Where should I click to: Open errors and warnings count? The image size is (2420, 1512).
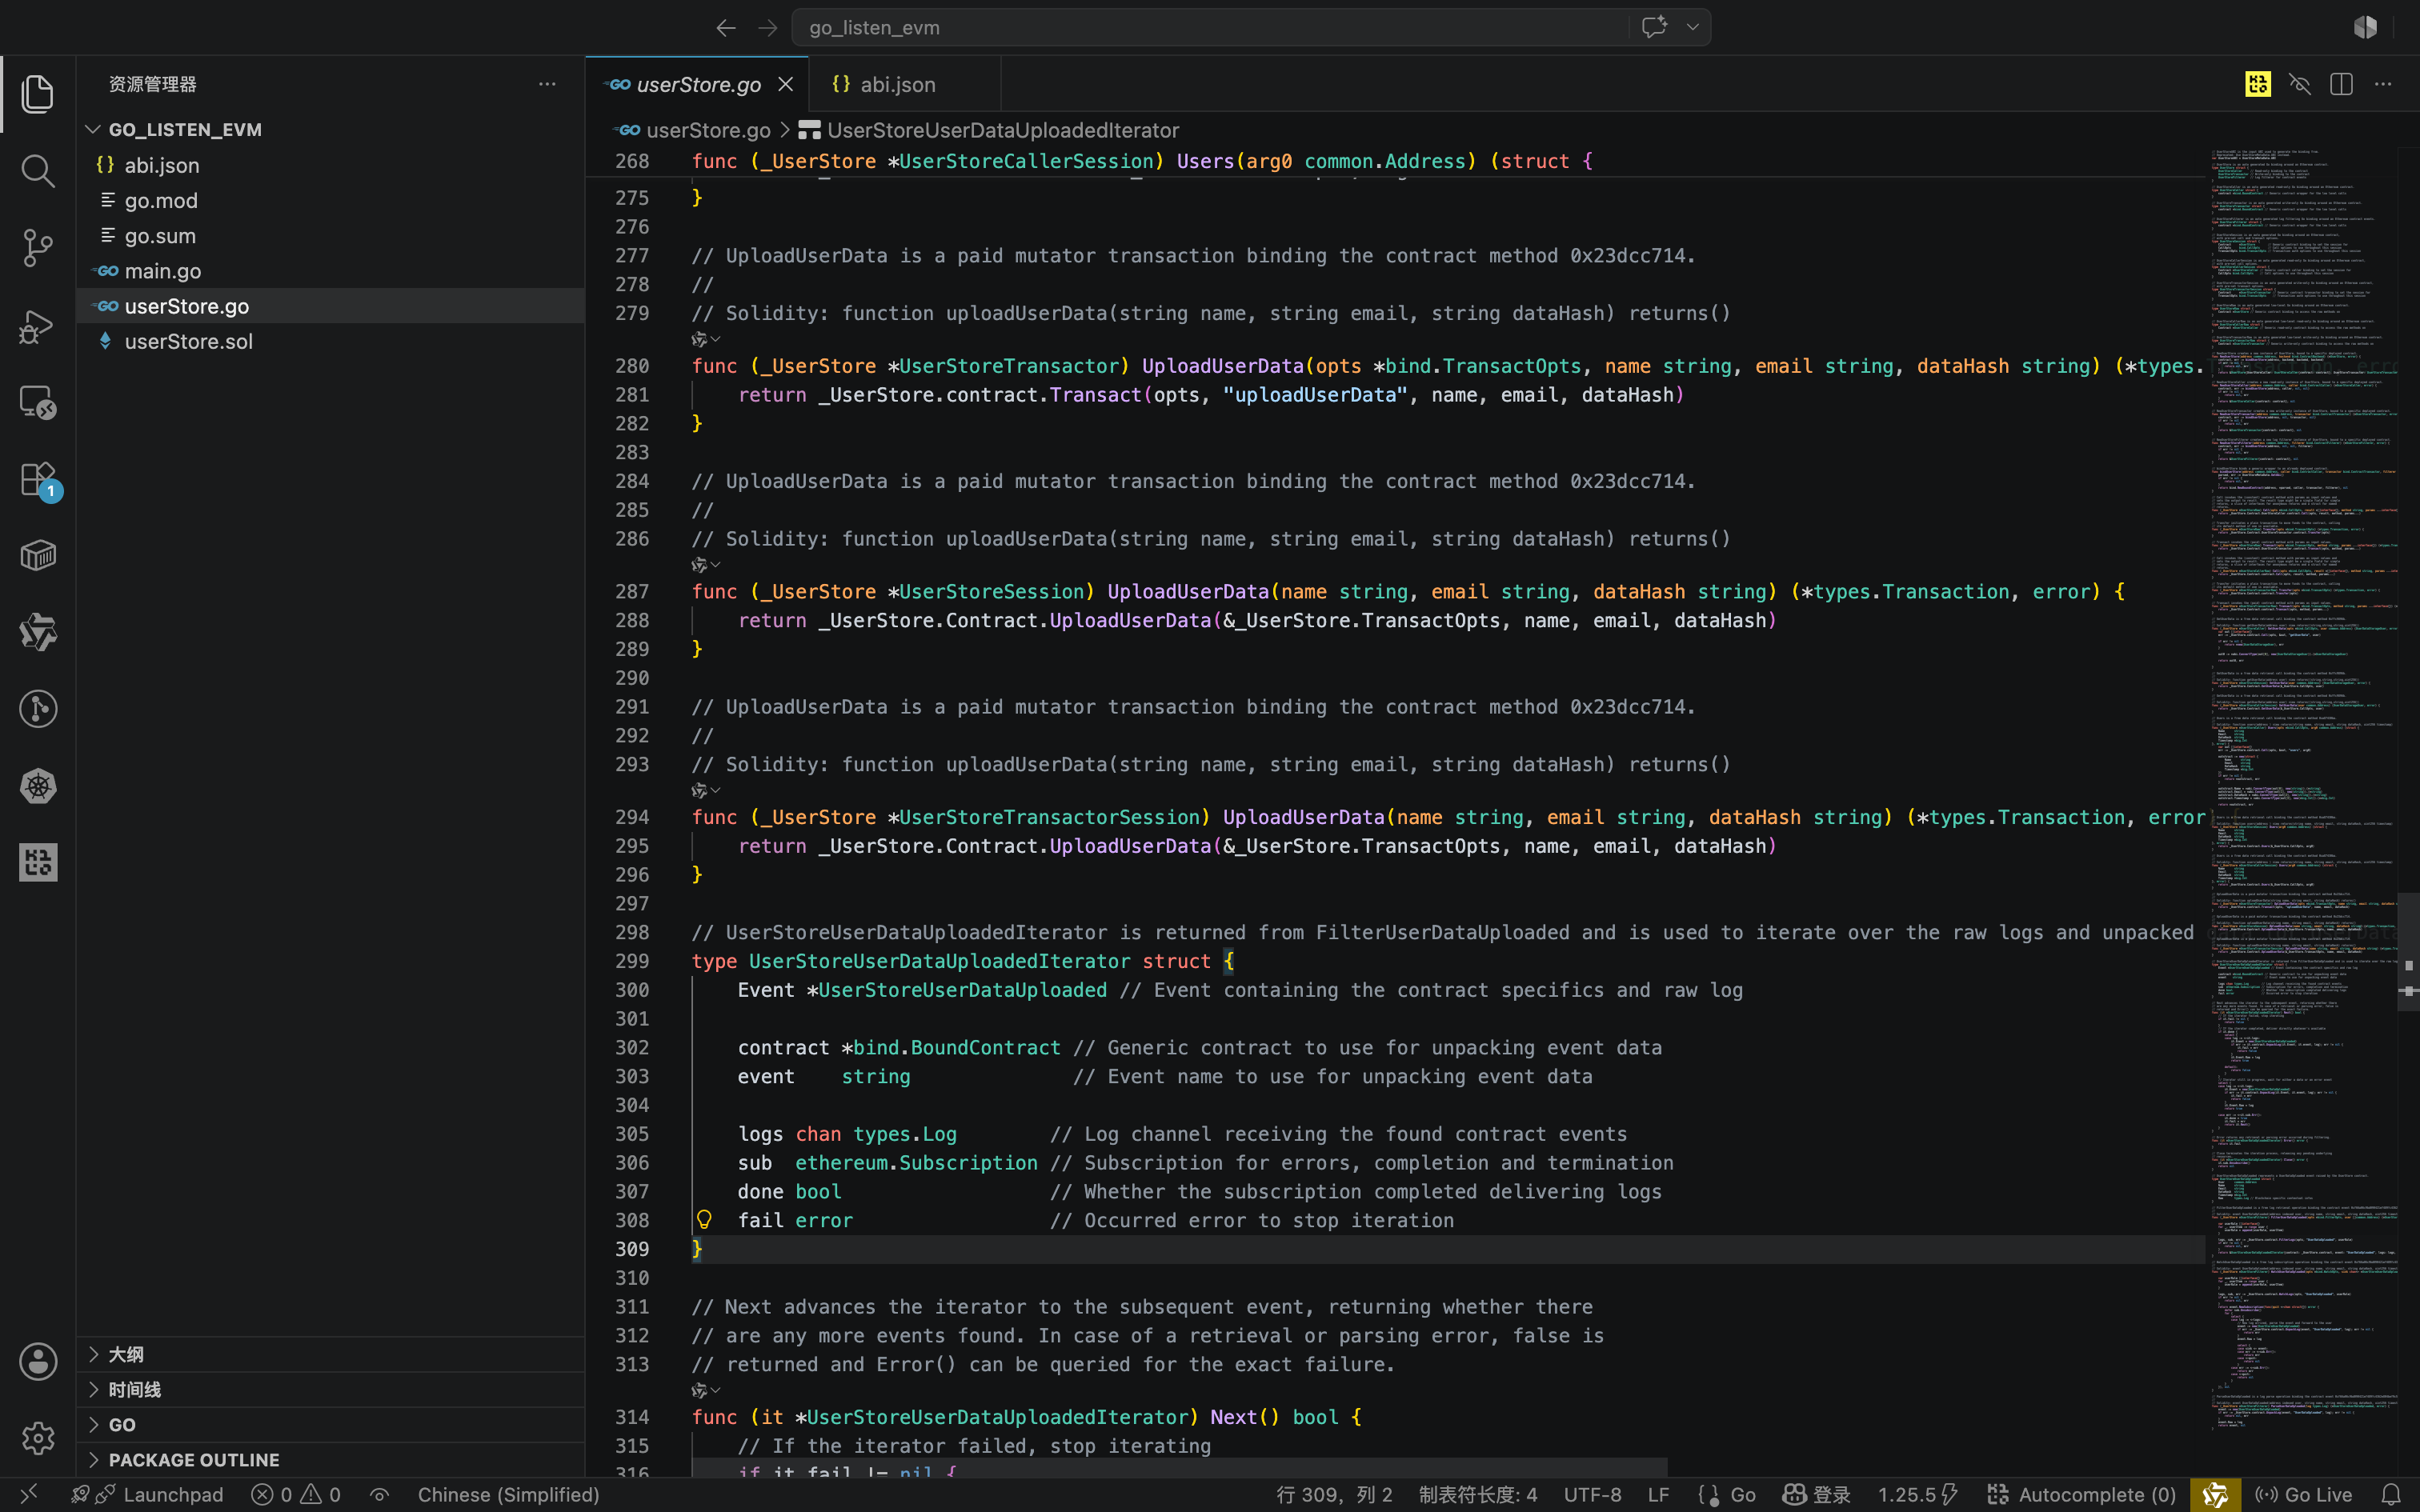tap(296, 1494)
